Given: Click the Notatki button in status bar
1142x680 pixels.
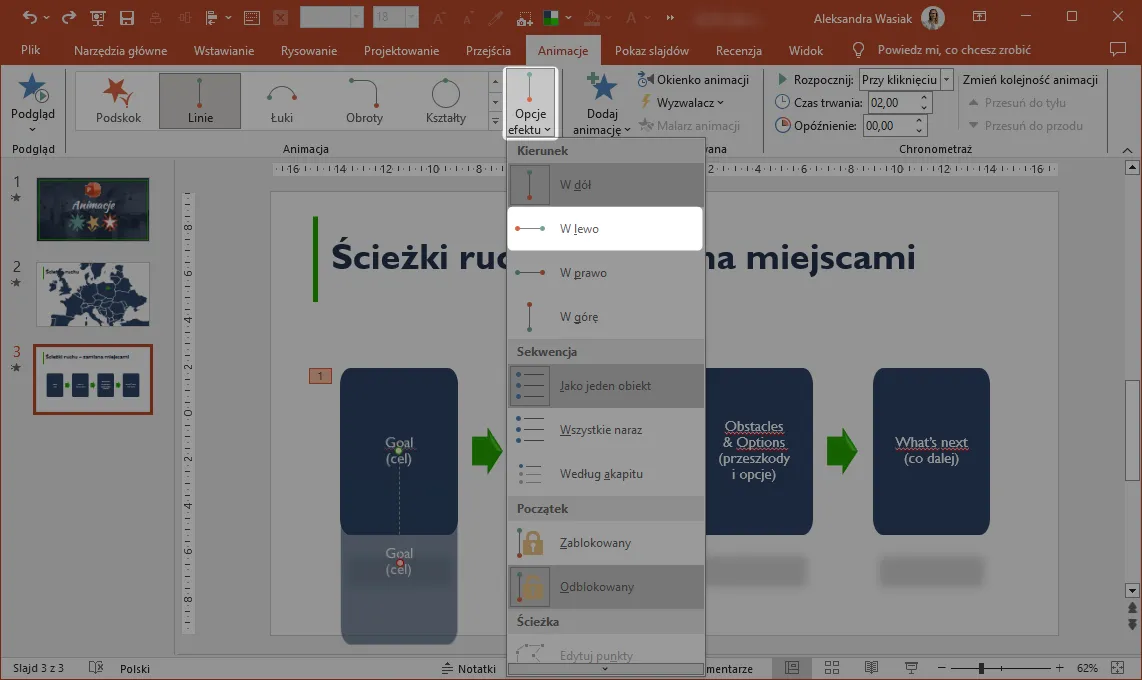Looking at the screenshot, I should 469,668.
